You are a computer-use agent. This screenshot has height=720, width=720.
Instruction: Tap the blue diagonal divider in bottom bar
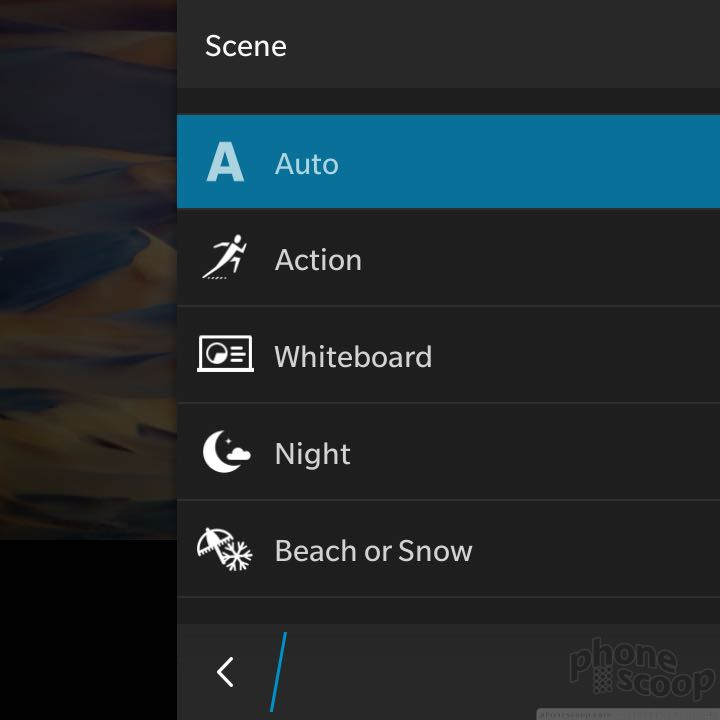click(278, 672)
